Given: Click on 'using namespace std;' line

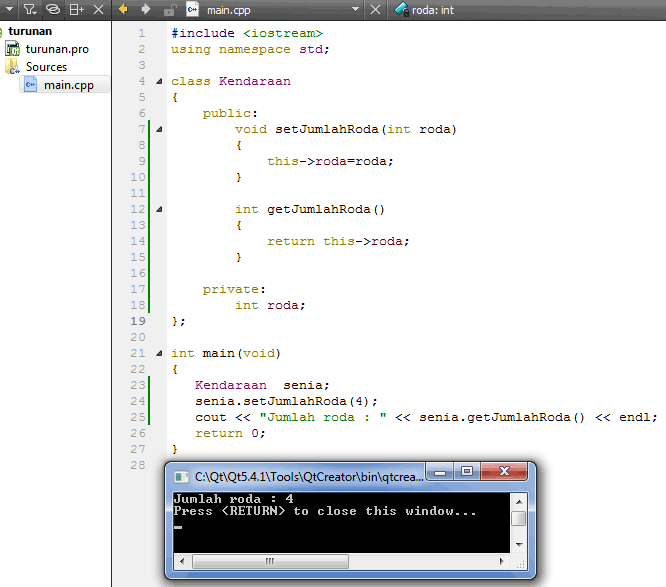Looking at the screenshot, I should [x=250, y=49].
